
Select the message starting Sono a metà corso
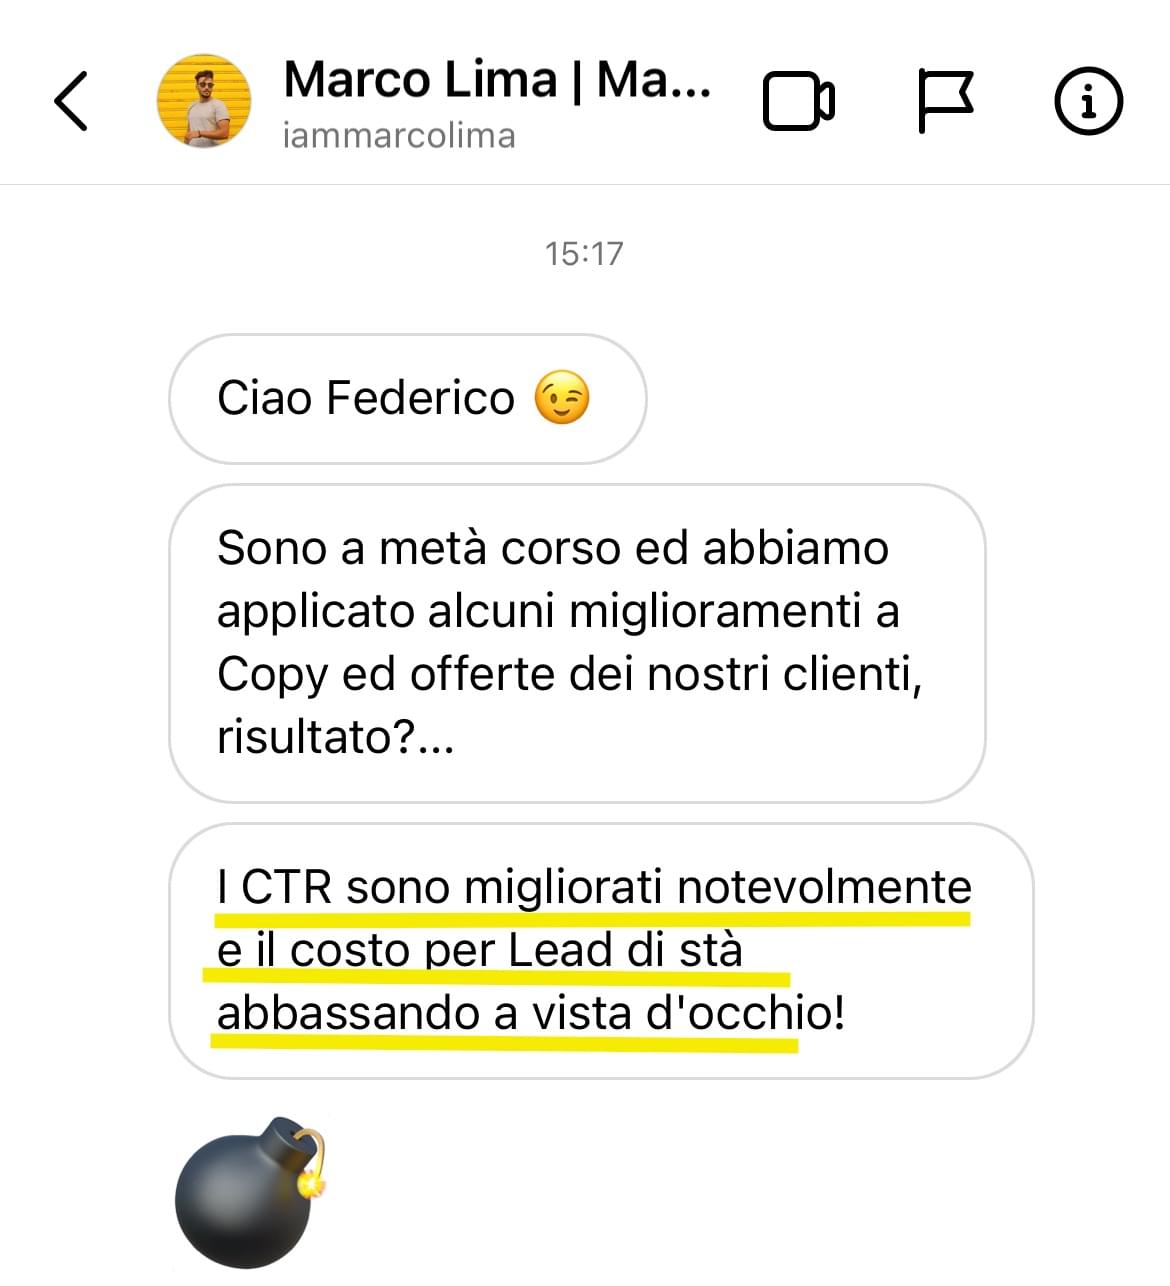pos(577,643)
